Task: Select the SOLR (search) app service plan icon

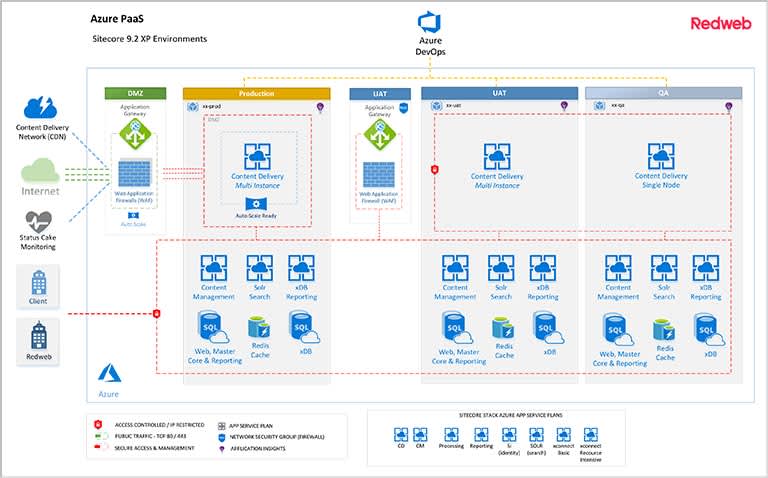Action: (x=536, y=434)
